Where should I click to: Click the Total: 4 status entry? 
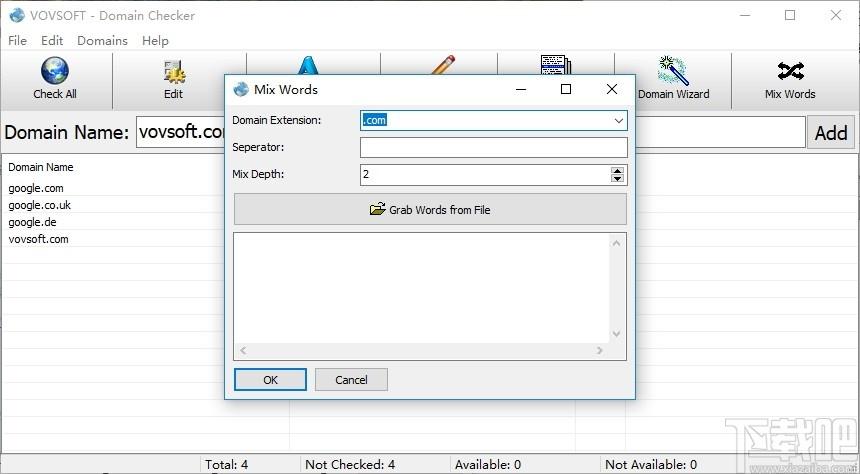pyautogui.click(x=227, y=465)
